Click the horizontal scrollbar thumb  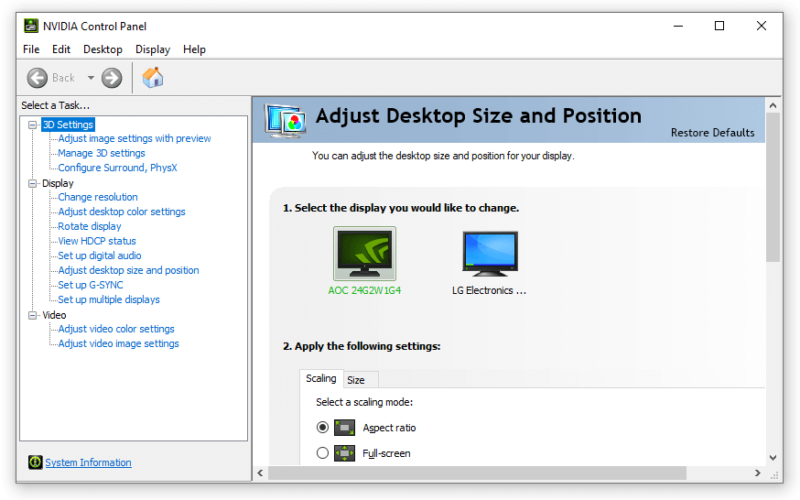tap(477, 473)
